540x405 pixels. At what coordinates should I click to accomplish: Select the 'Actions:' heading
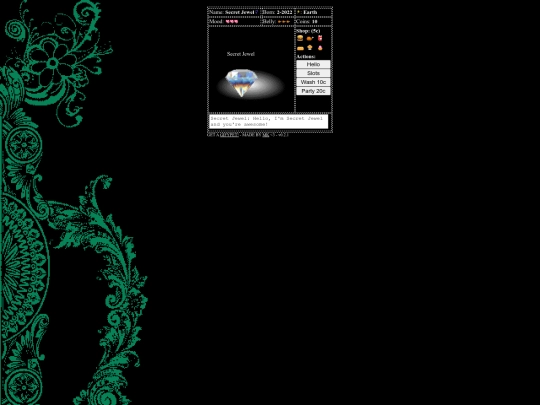click(306, 56)
